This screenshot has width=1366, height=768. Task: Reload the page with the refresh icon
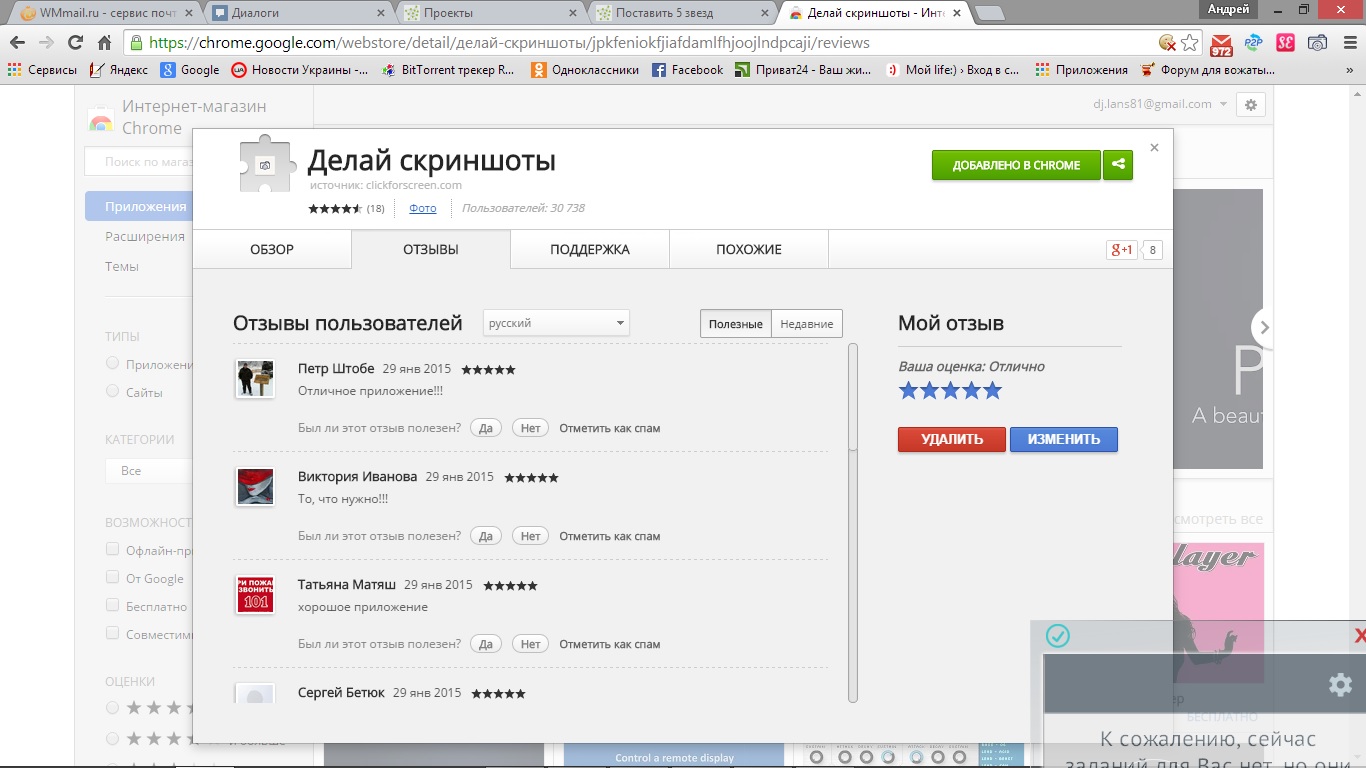tap(75, 43)
